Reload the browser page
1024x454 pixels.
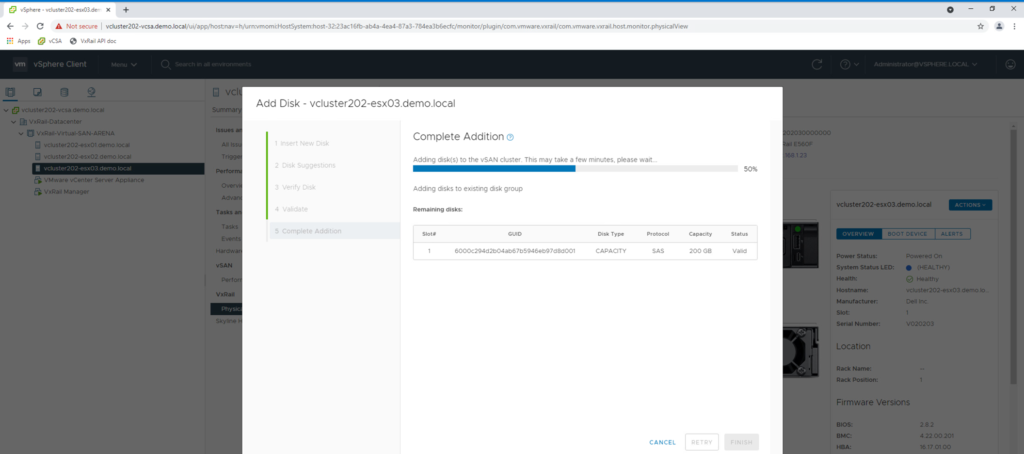point(40,26)
